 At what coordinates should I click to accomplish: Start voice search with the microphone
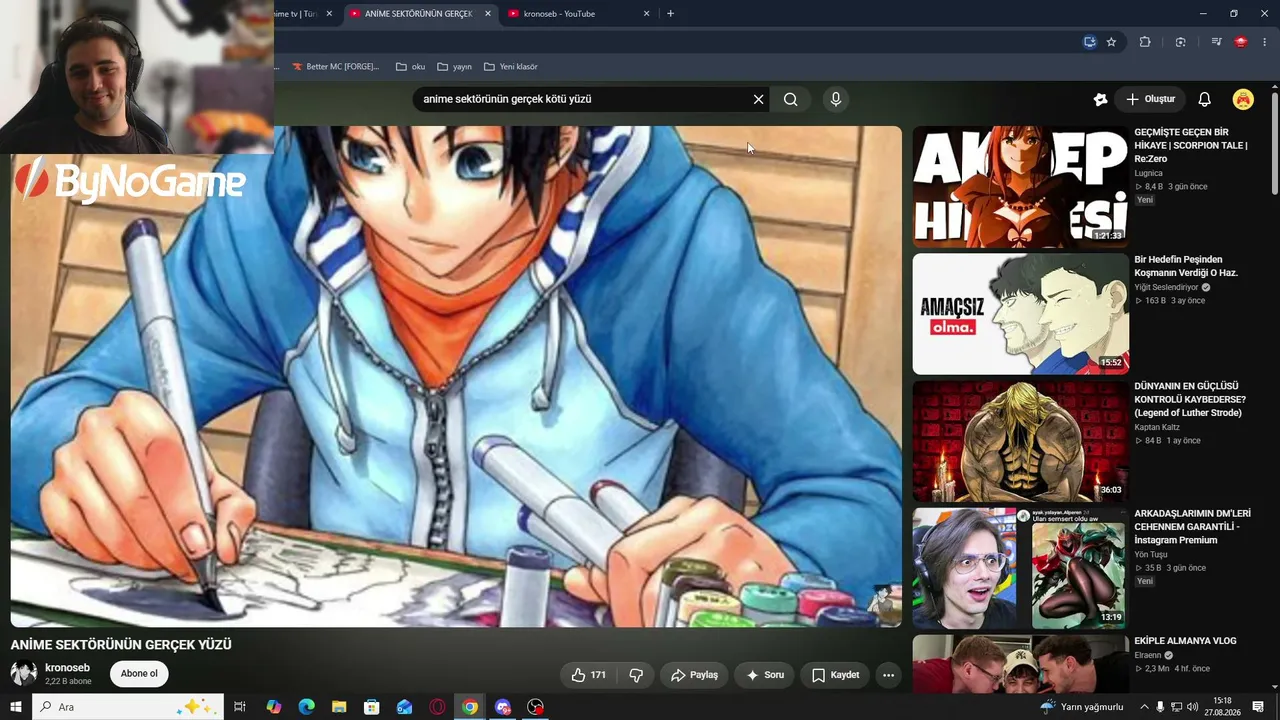(836, 99)
